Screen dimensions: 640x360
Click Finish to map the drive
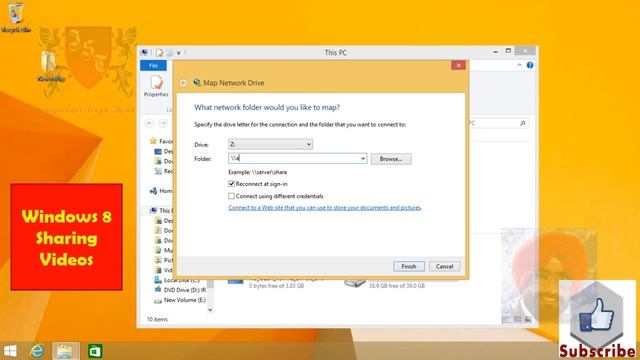(409, 267)
